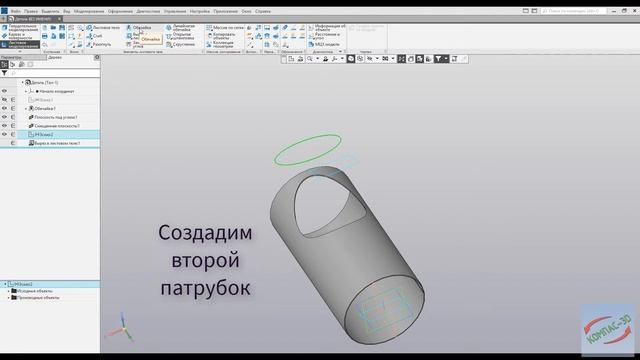Viewport: 640px width, 360px height.
Task: Open the tree panel settings gear
Action: 97,58
